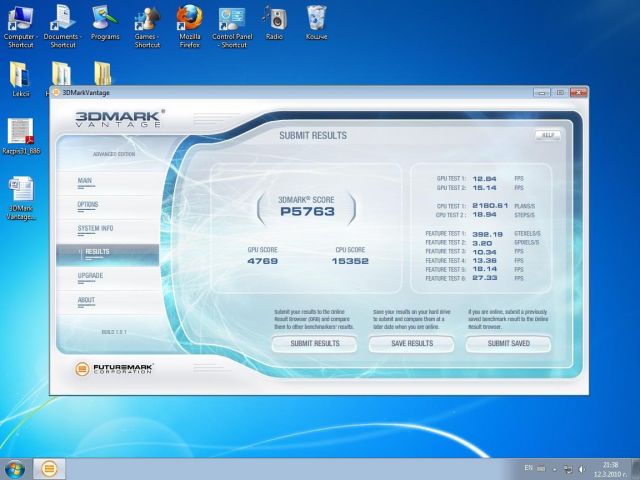Click the Windows Start orb

[15, 469]
